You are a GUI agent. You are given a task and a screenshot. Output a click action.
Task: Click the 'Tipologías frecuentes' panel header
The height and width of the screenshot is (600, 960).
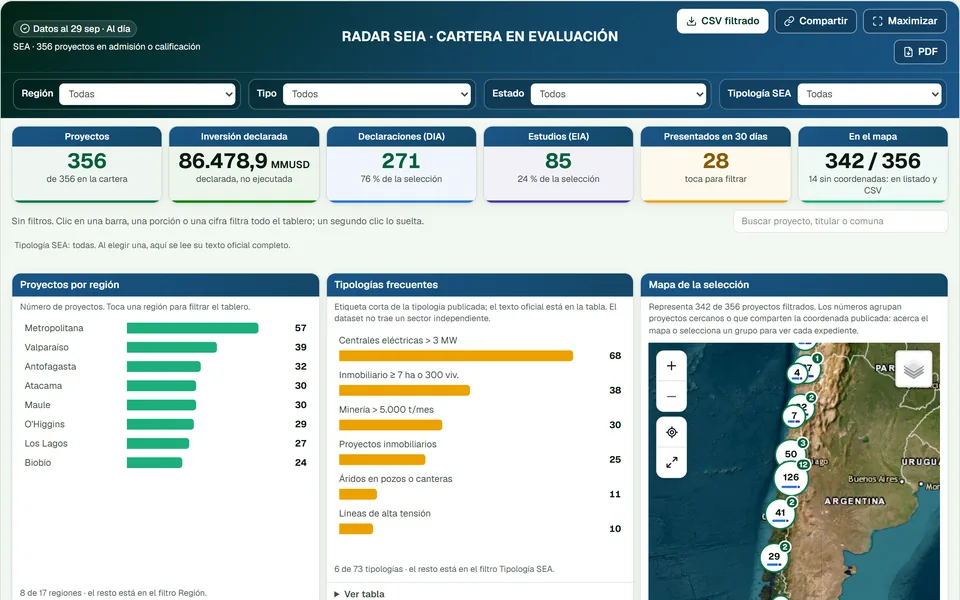tap(479, 285)
